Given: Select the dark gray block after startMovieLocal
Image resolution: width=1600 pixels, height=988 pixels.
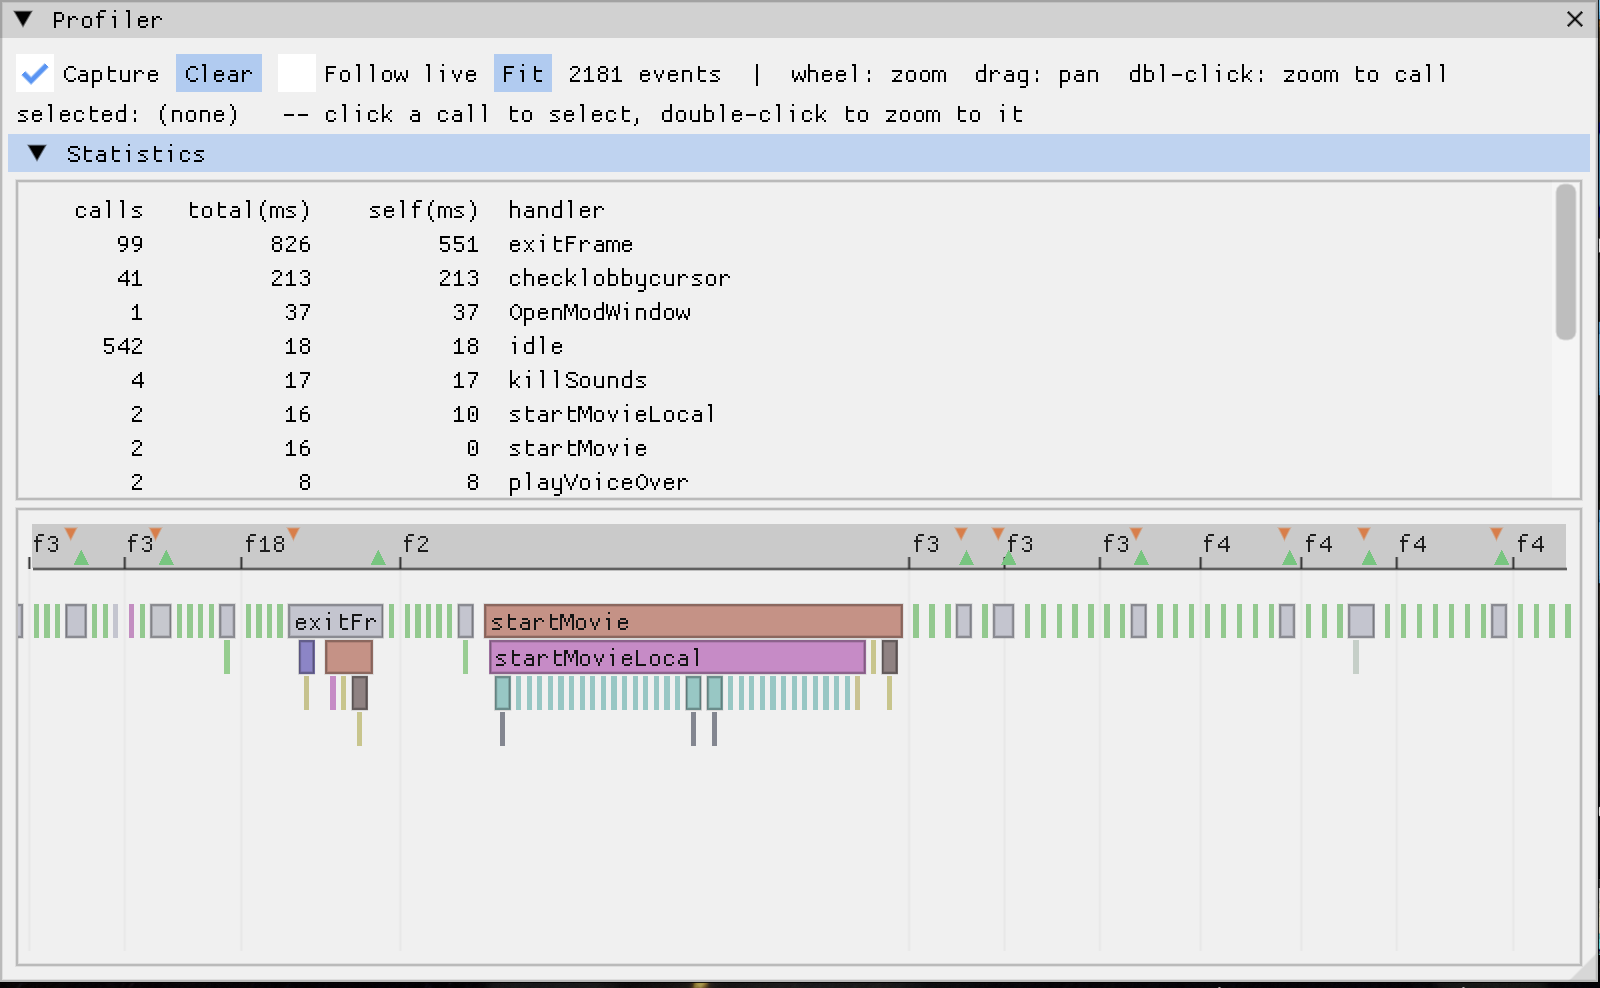Looking at the screenshot, I should 889,657.
